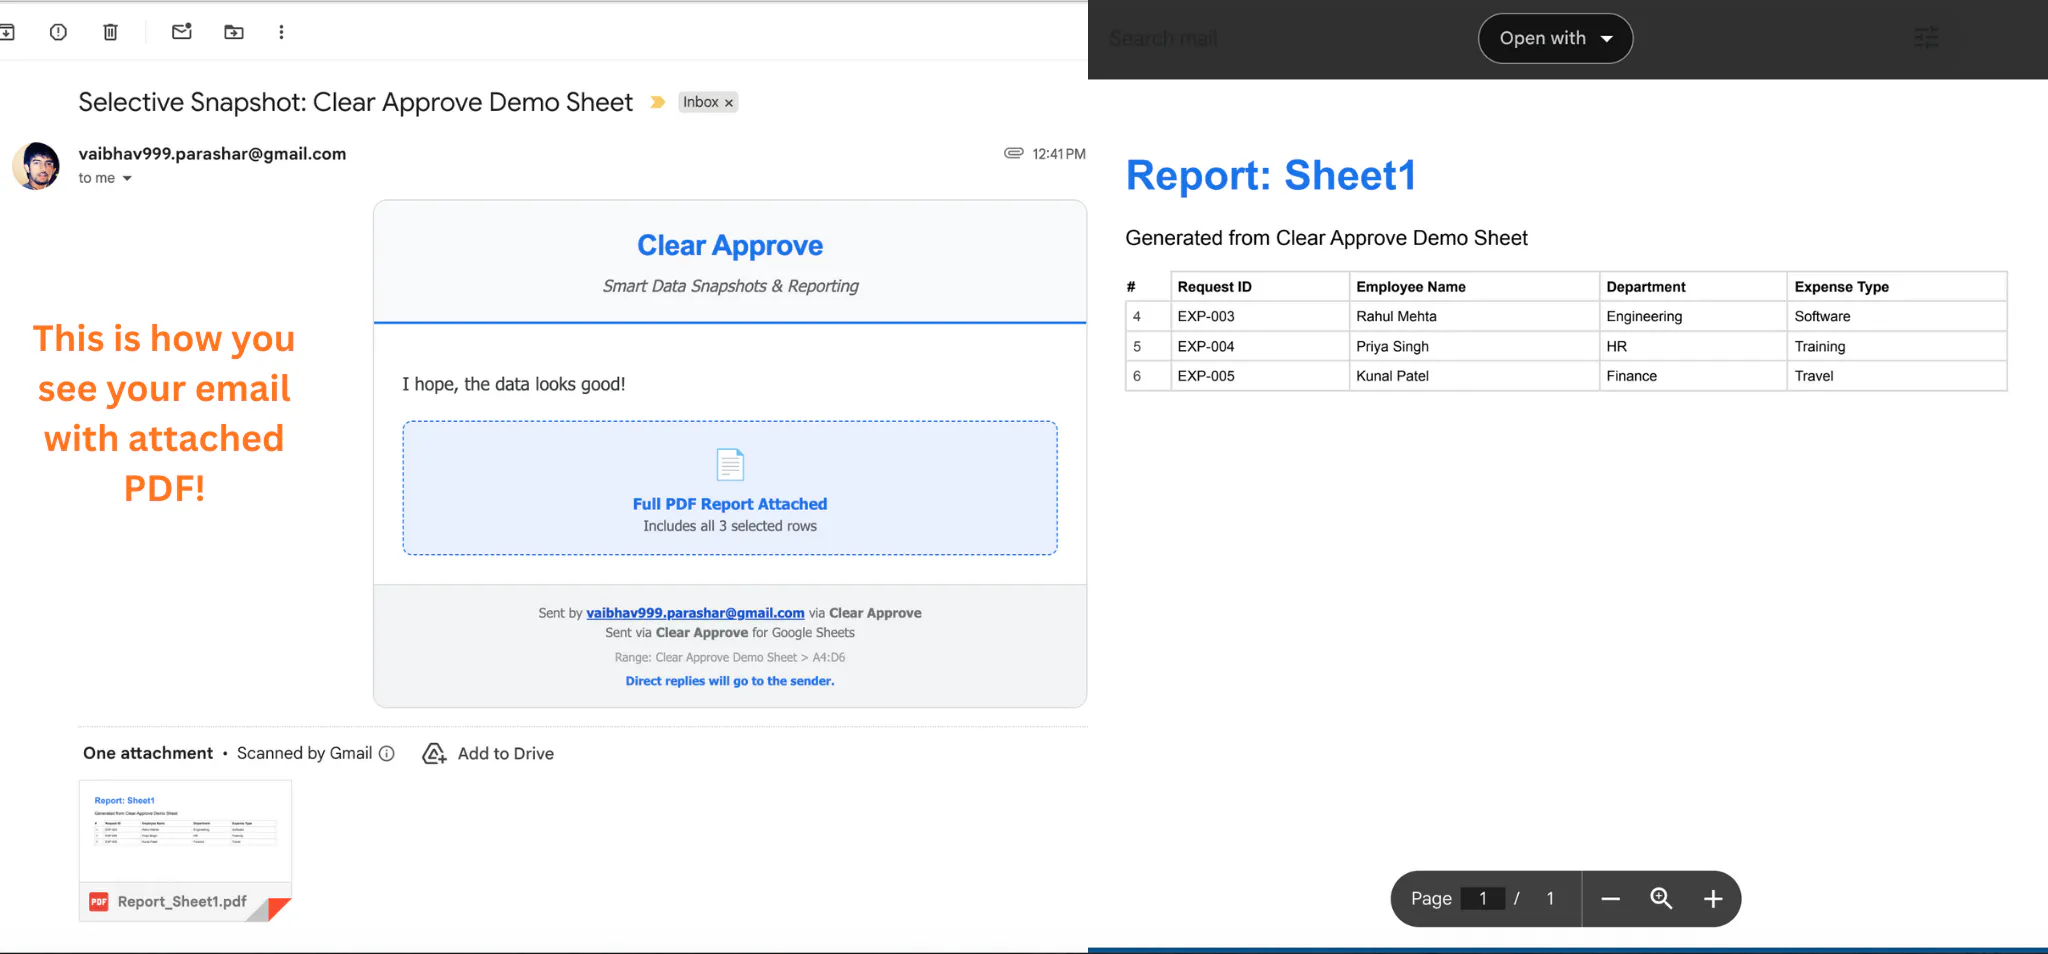This screenshot has height=954, width=2048.
Task: Click 'Generated from Clear Approve Demo Sheet' subtitle
Action: tap(1326, 238)
